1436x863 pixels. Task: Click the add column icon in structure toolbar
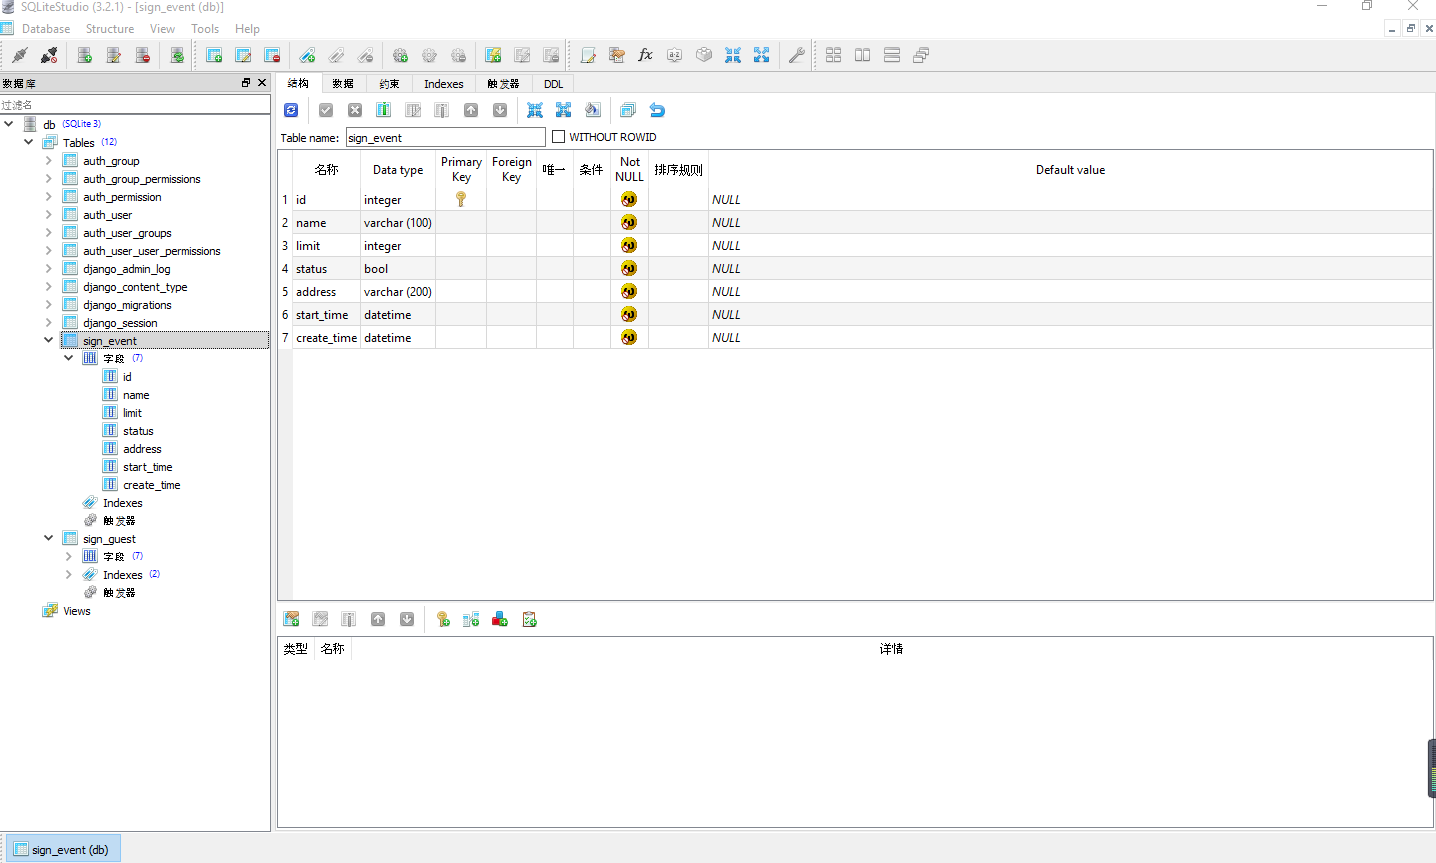pos(383,110)
